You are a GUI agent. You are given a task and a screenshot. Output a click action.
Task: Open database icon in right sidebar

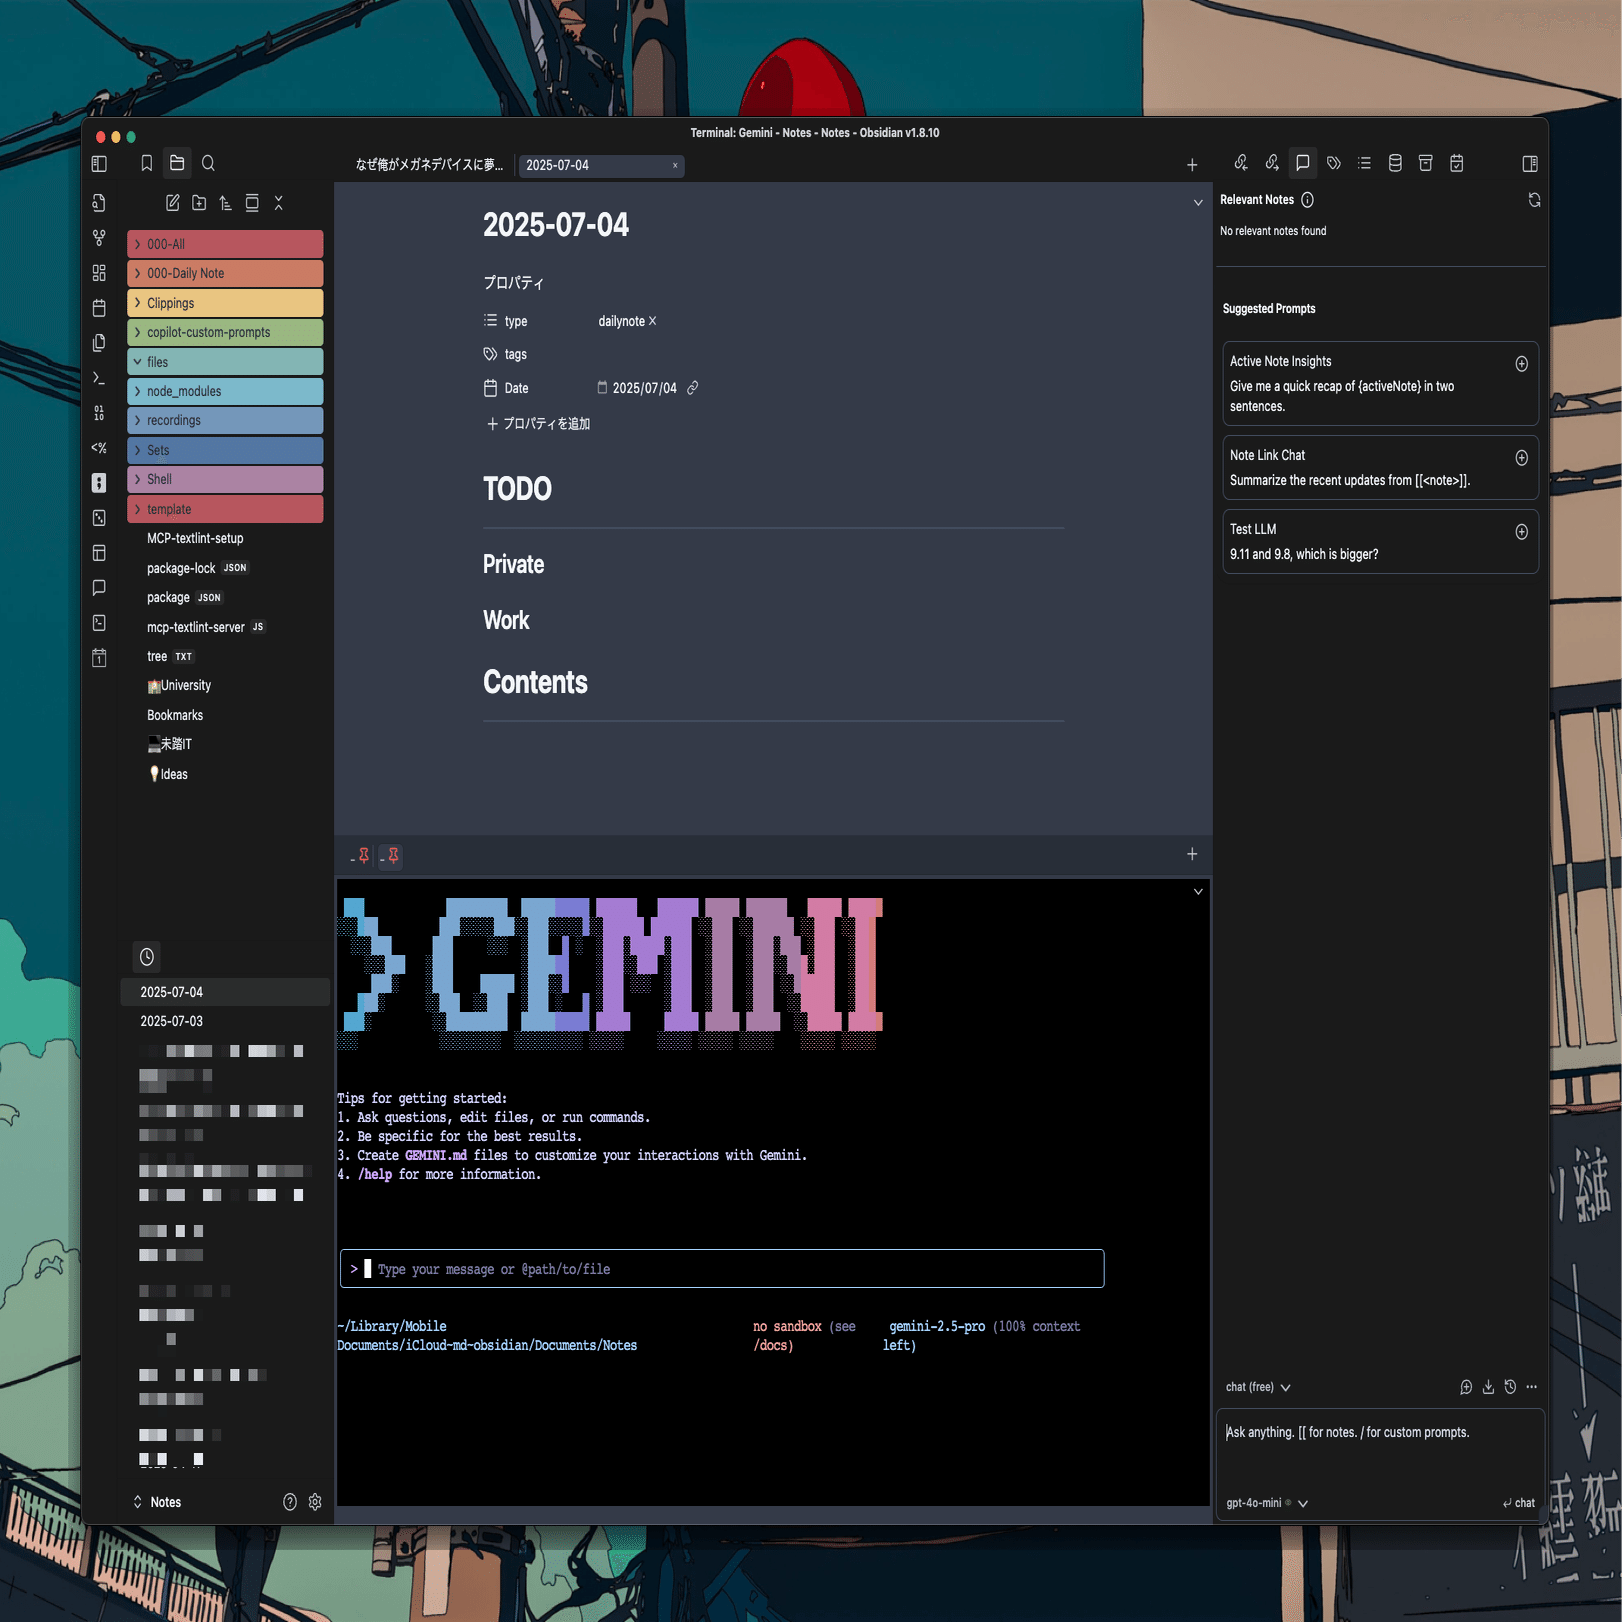coord(1395,163)
